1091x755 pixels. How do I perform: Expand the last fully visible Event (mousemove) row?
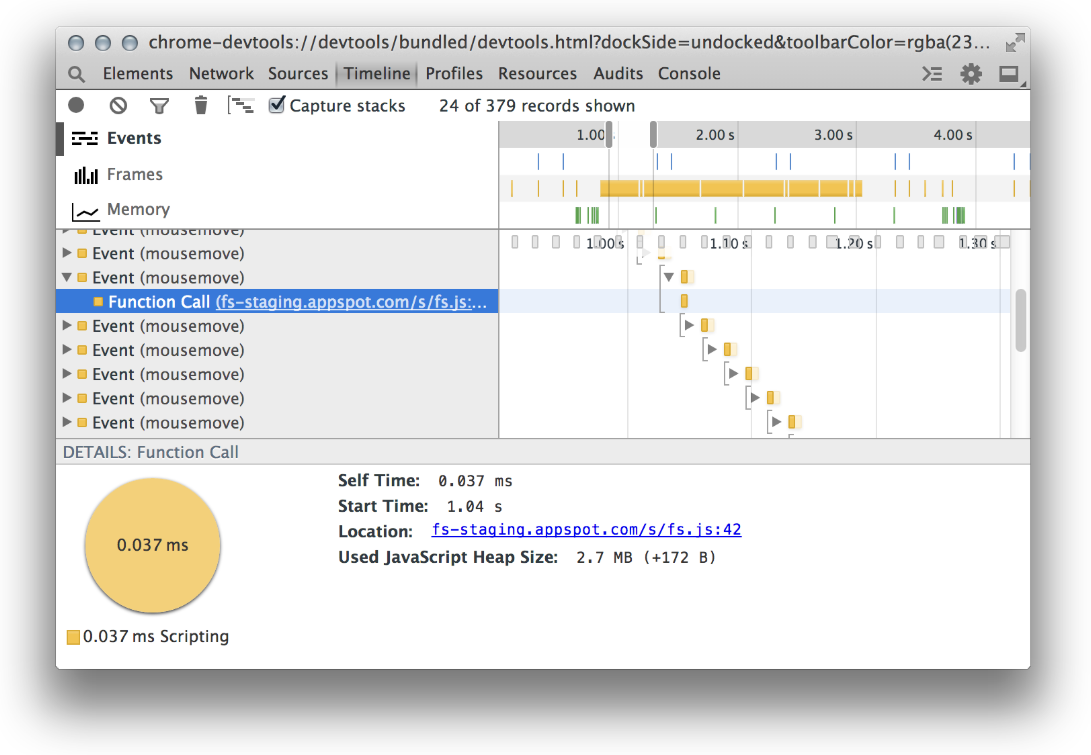(67, 422)
